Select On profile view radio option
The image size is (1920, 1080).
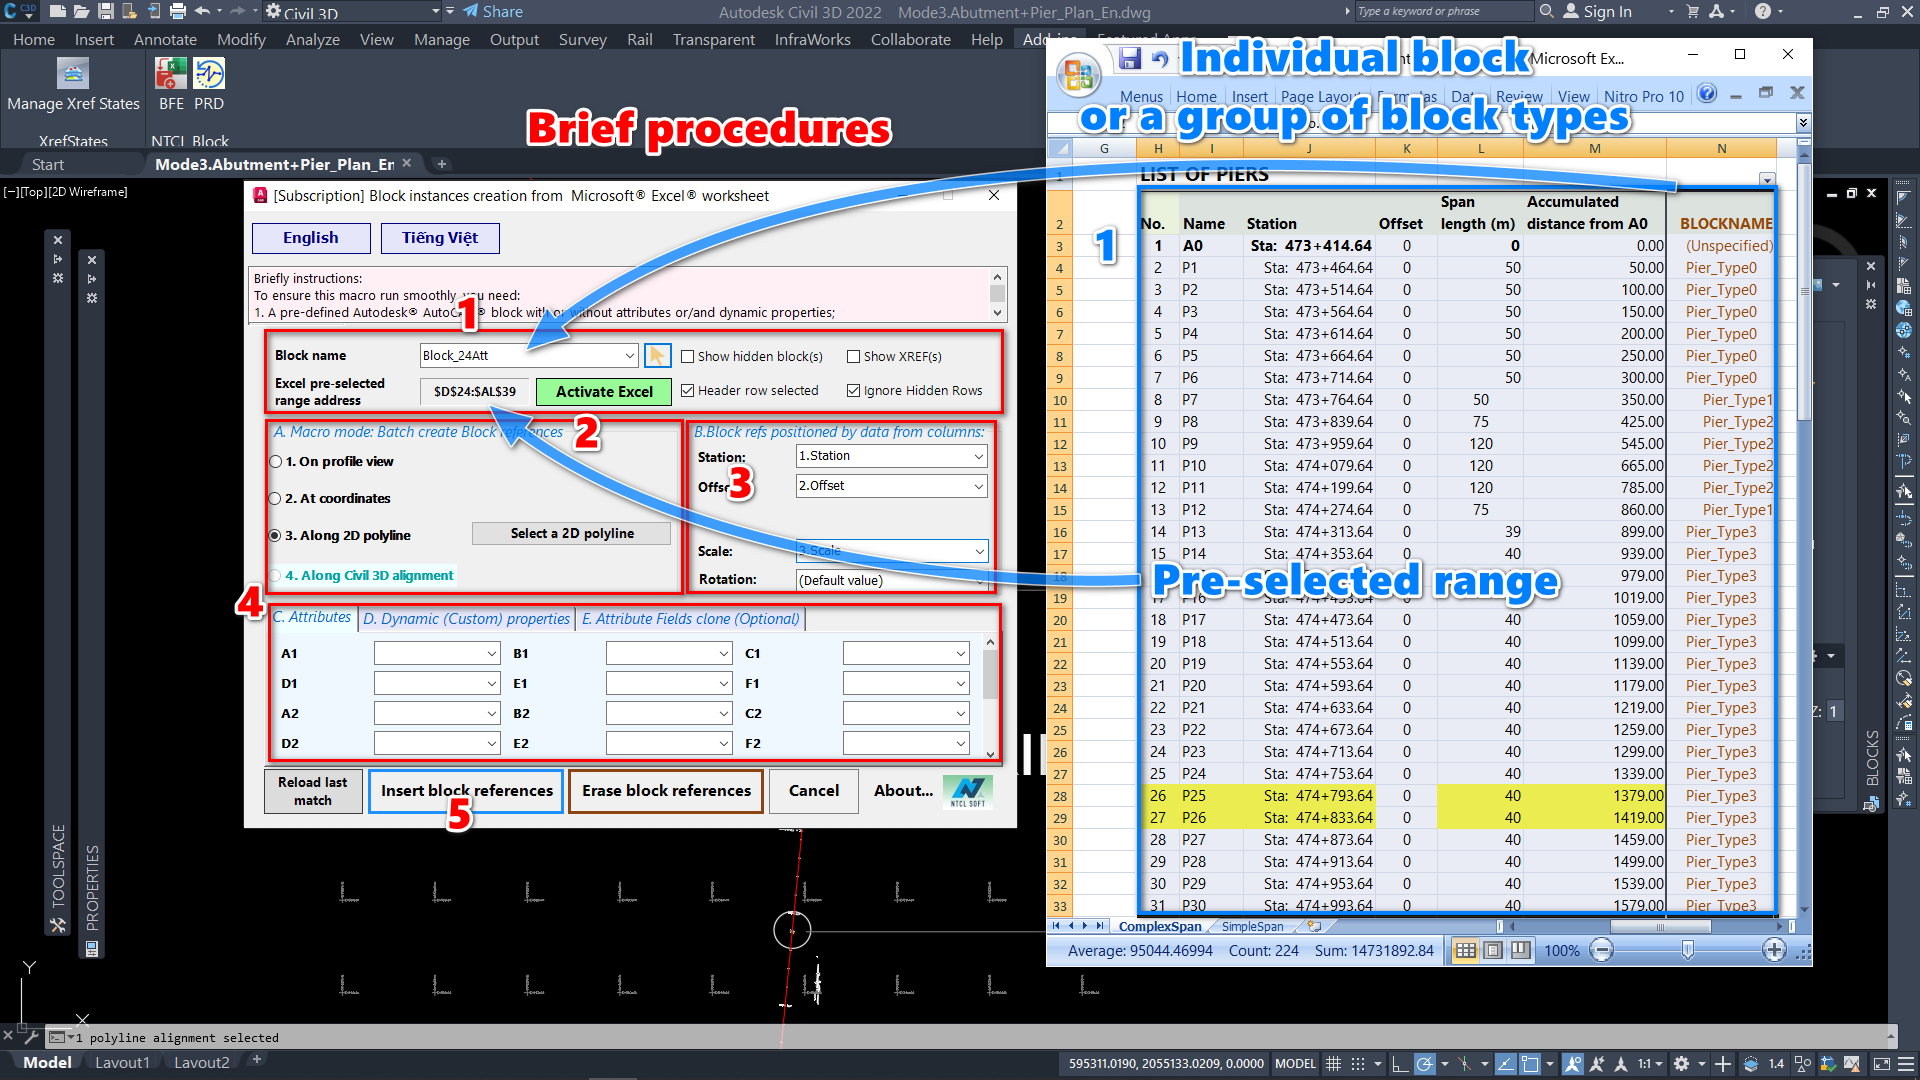coord(275,462)
